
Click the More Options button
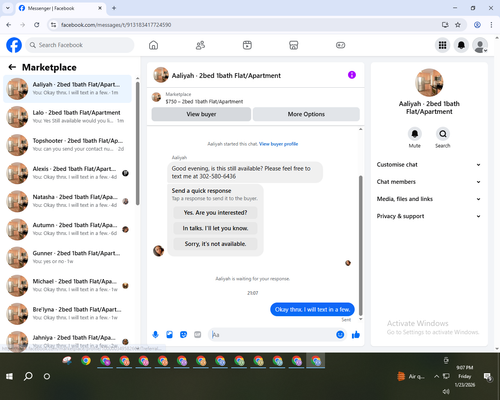tap(306, 114)
